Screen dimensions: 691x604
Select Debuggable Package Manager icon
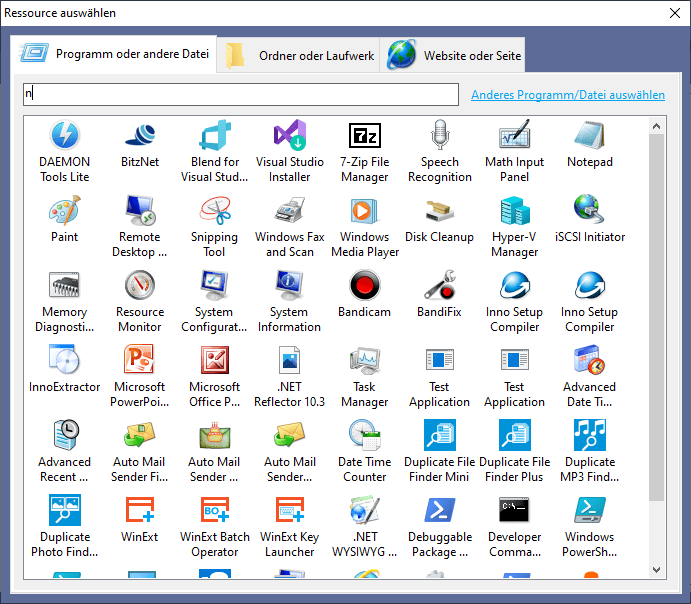[x=439, y=510]
